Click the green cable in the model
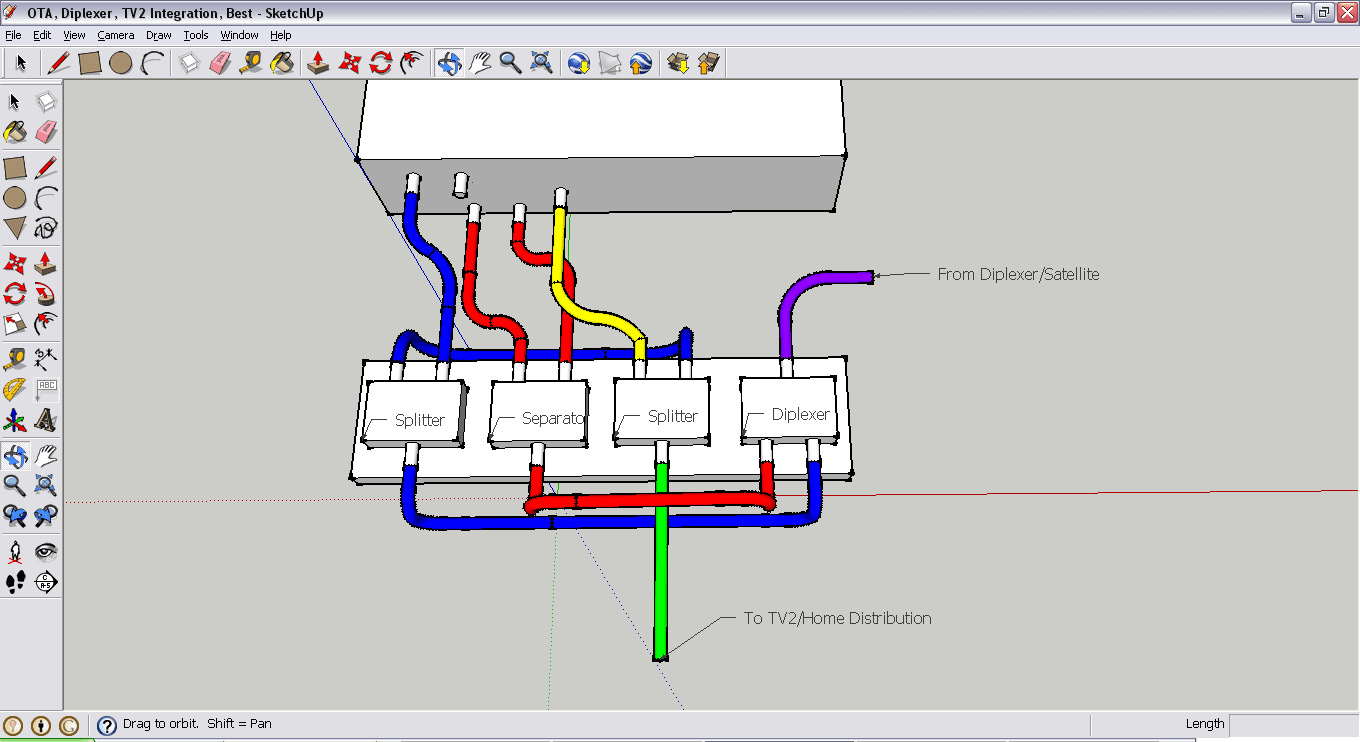 point(661,560)
